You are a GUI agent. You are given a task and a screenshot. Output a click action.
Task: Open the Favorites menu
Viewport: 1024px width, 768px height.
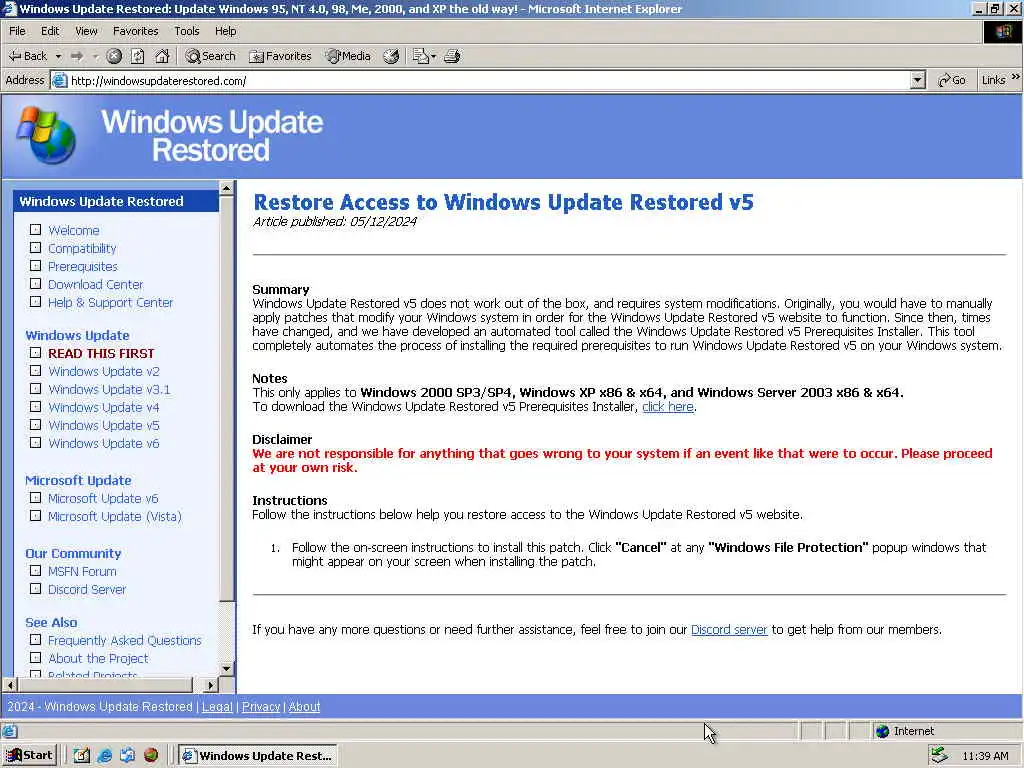point(135,31)
